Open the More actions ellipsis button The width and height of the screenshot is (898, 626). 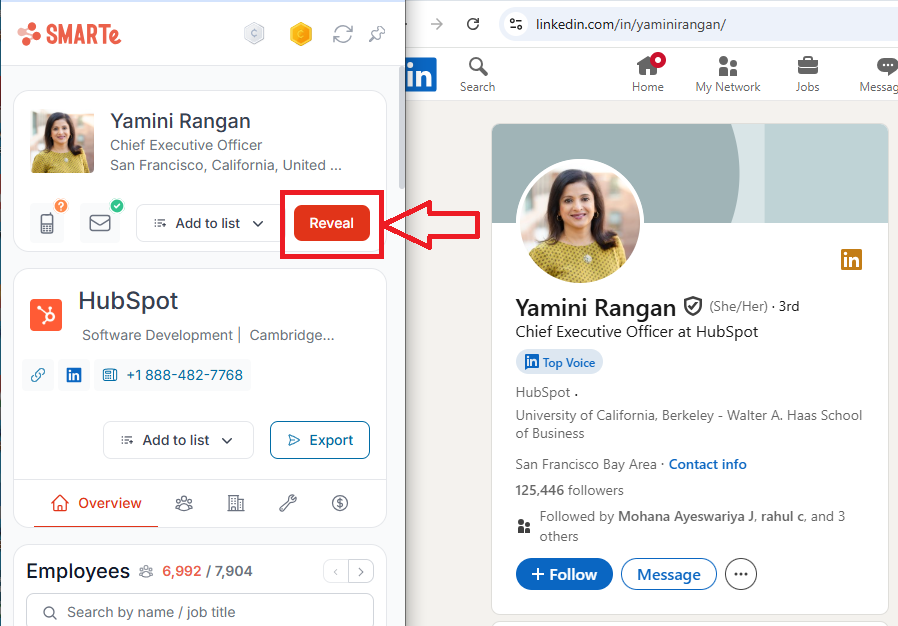(x=741, y=574)
